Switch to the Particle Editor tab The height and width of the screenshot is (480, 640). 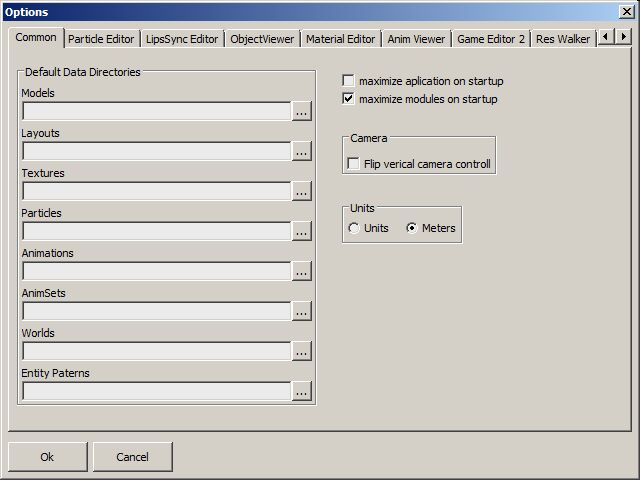(101, 39)
